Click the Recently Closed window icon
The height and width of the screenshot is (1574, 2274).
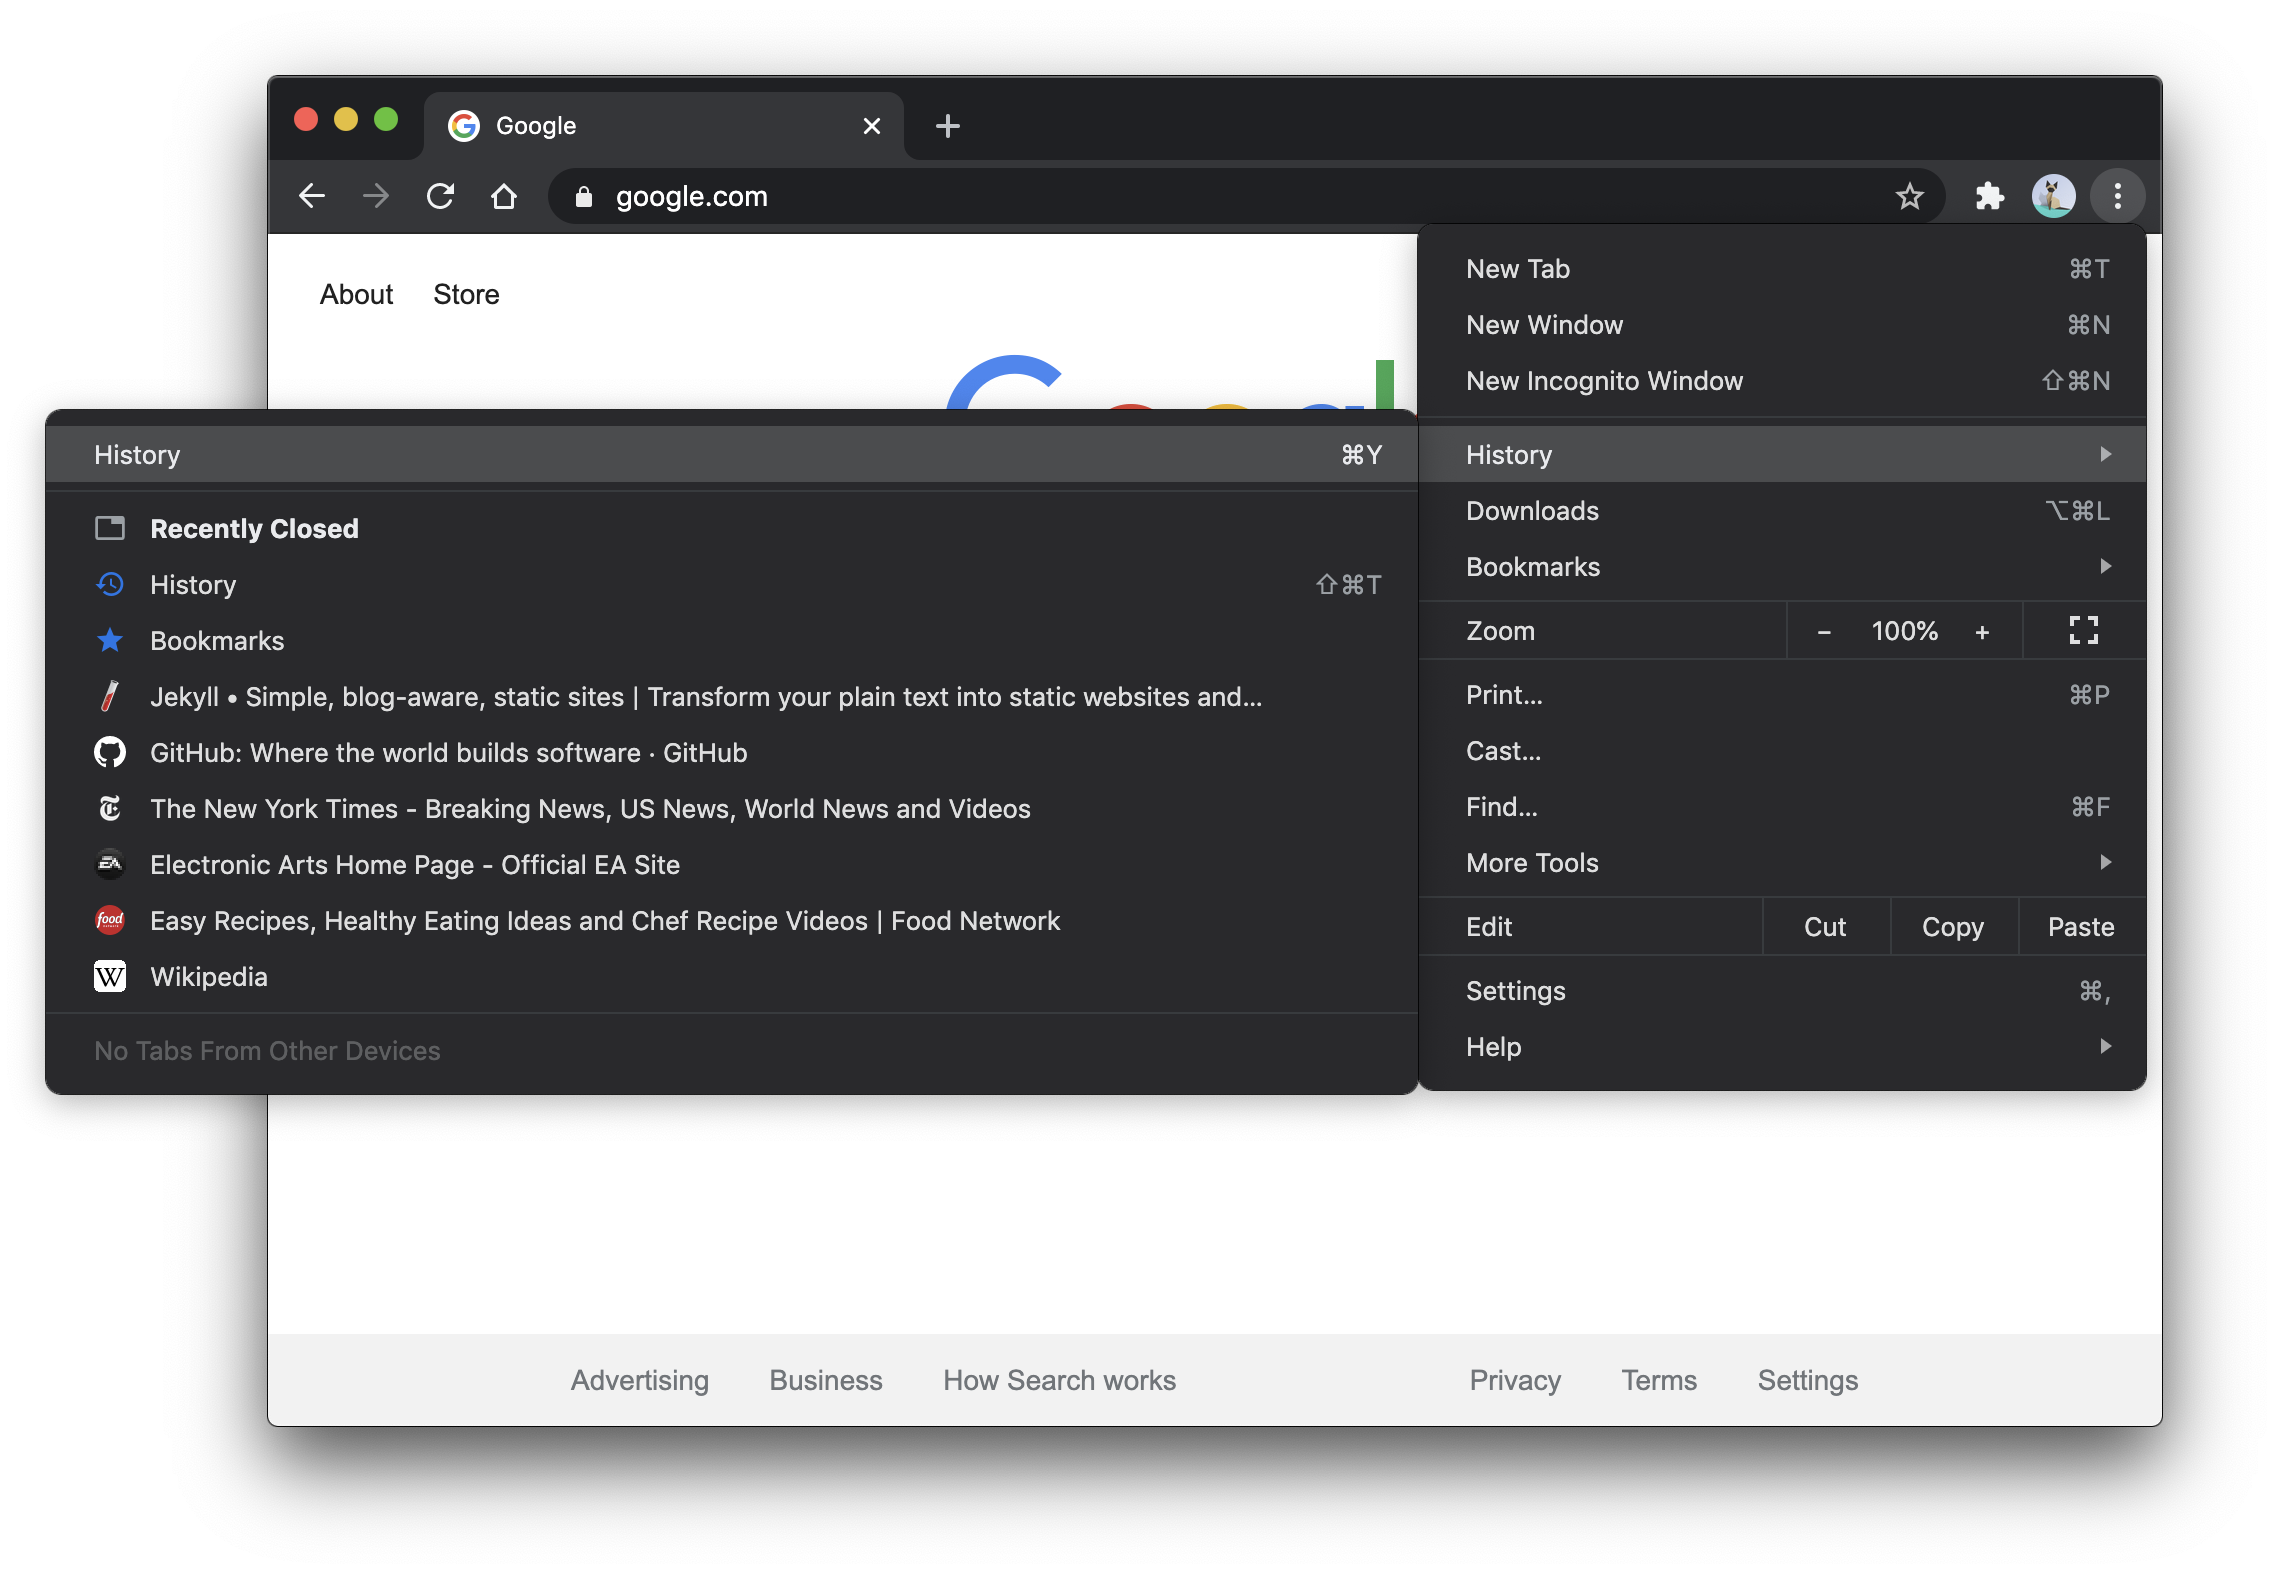click(110, 528)
